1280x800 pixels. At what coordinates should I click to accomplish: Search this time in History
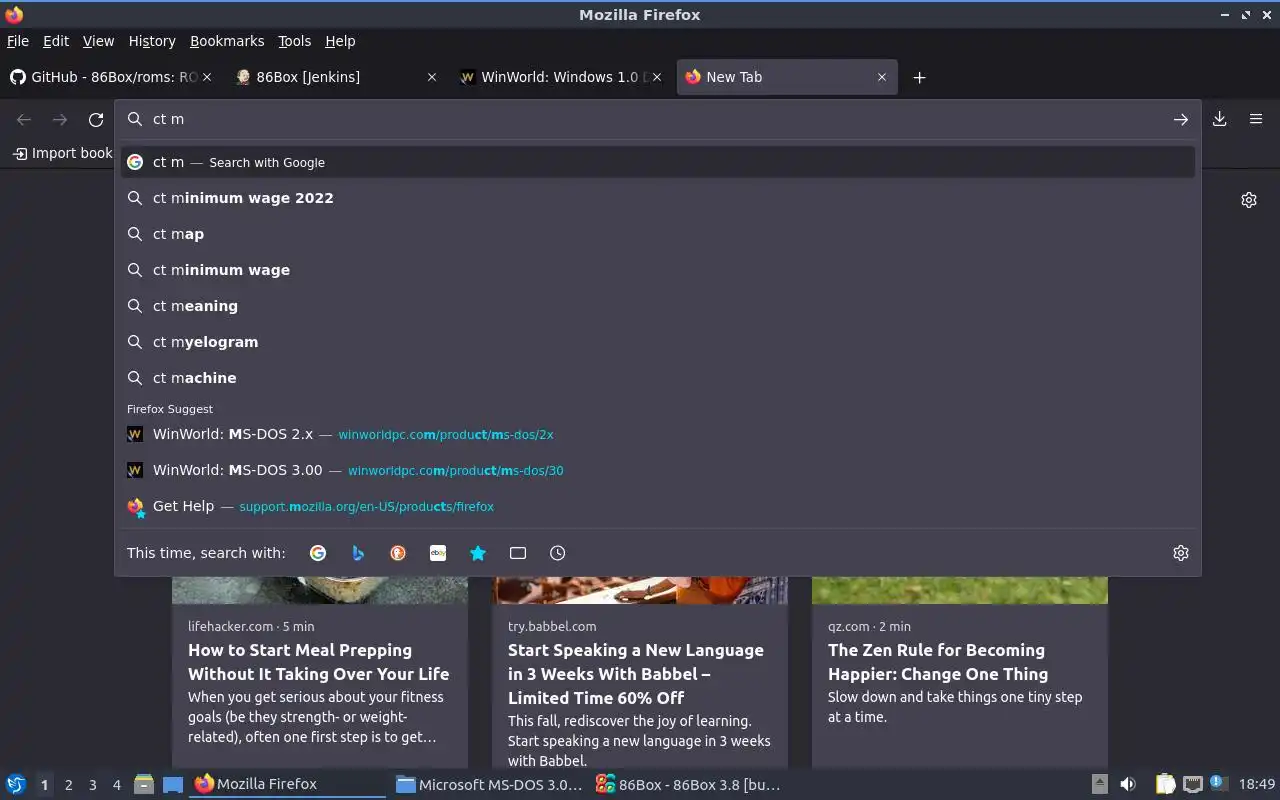[x=558, y=553]
